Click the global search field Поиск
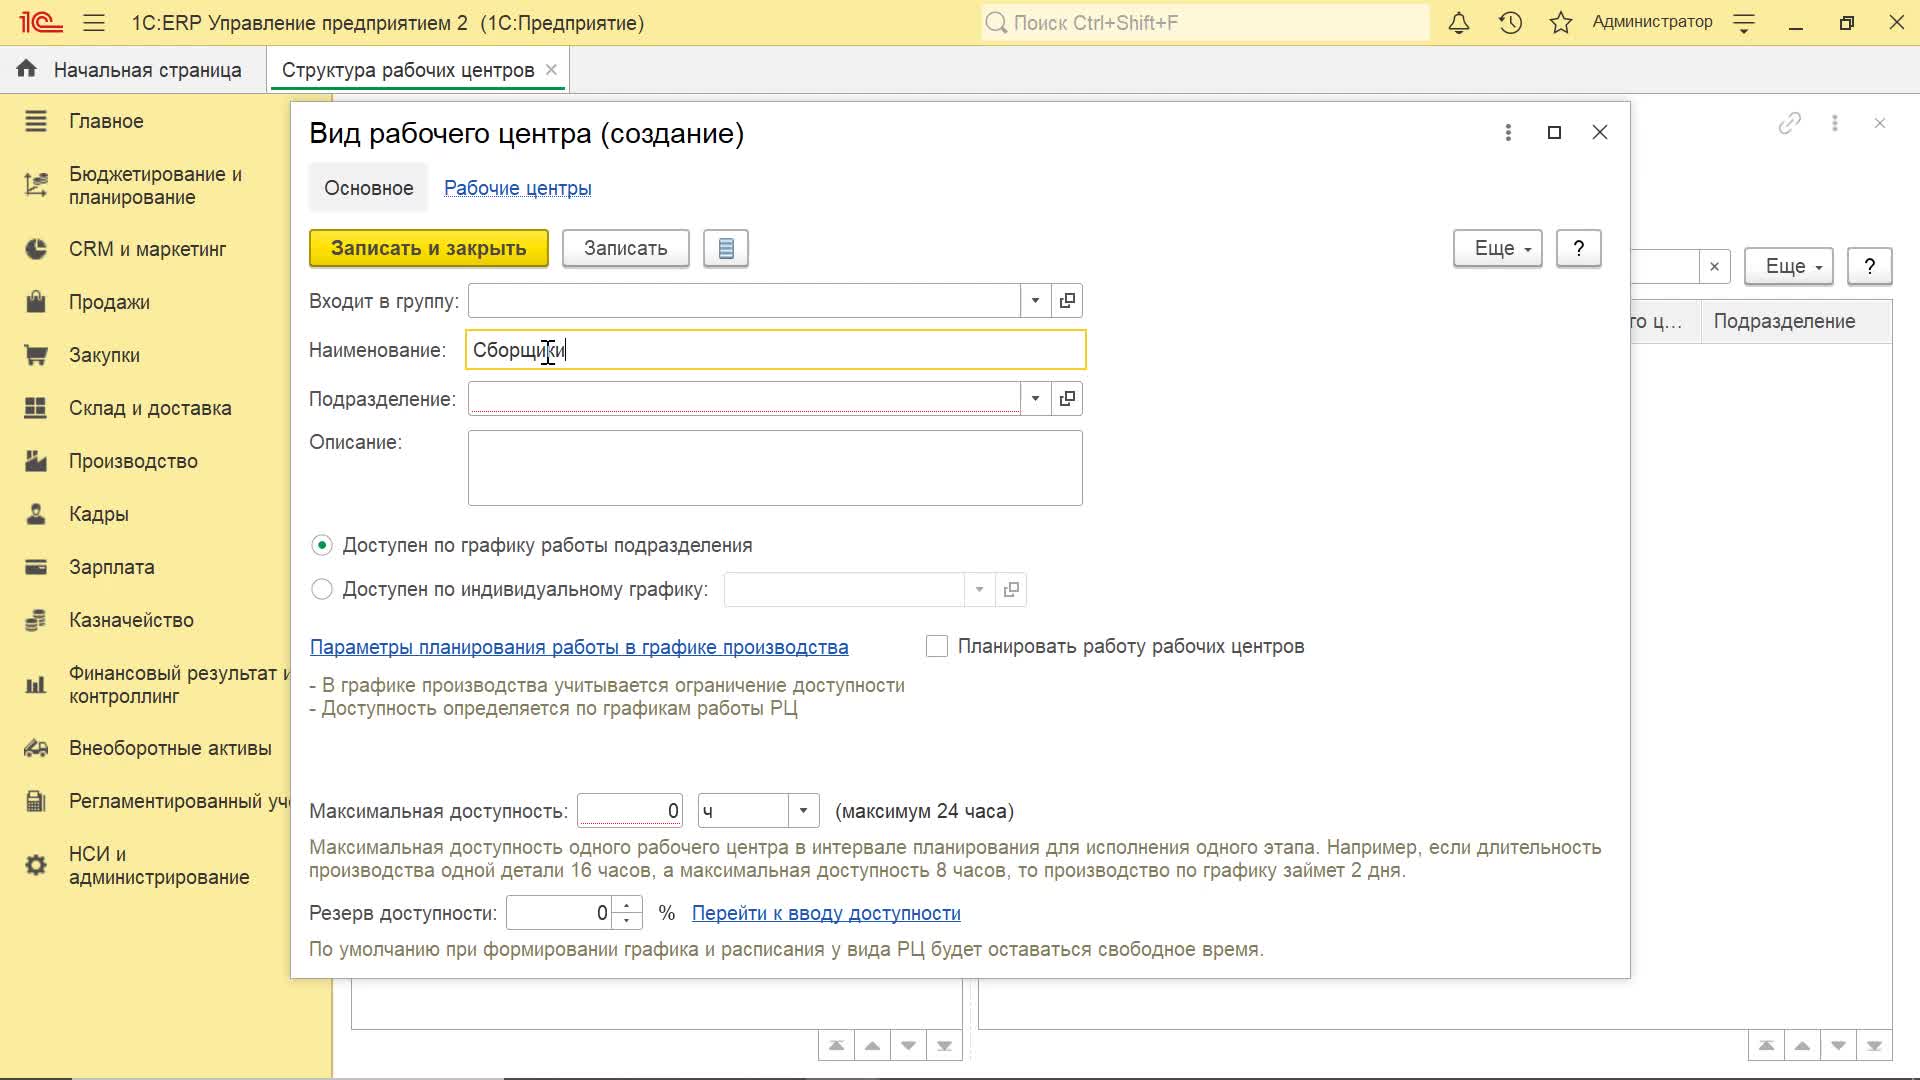This screenshot has height=1080, width=1920. [1205, 22]
